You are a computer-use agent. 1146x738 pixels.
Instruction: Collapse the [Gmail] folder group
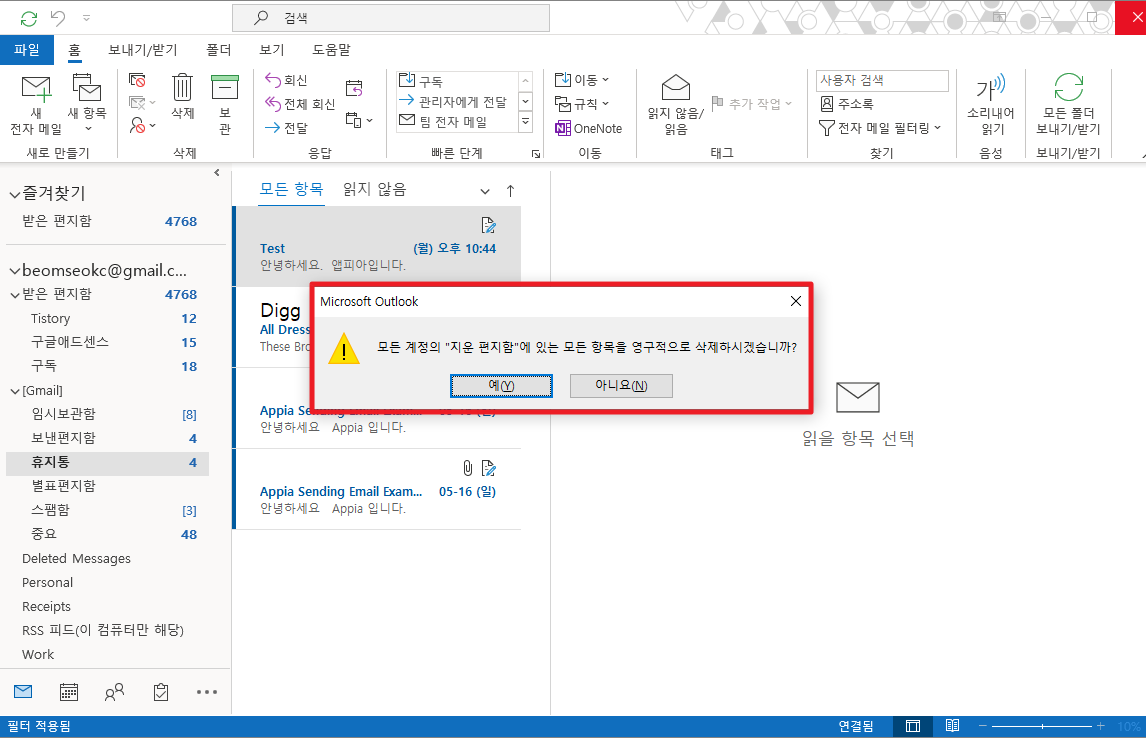15,392
